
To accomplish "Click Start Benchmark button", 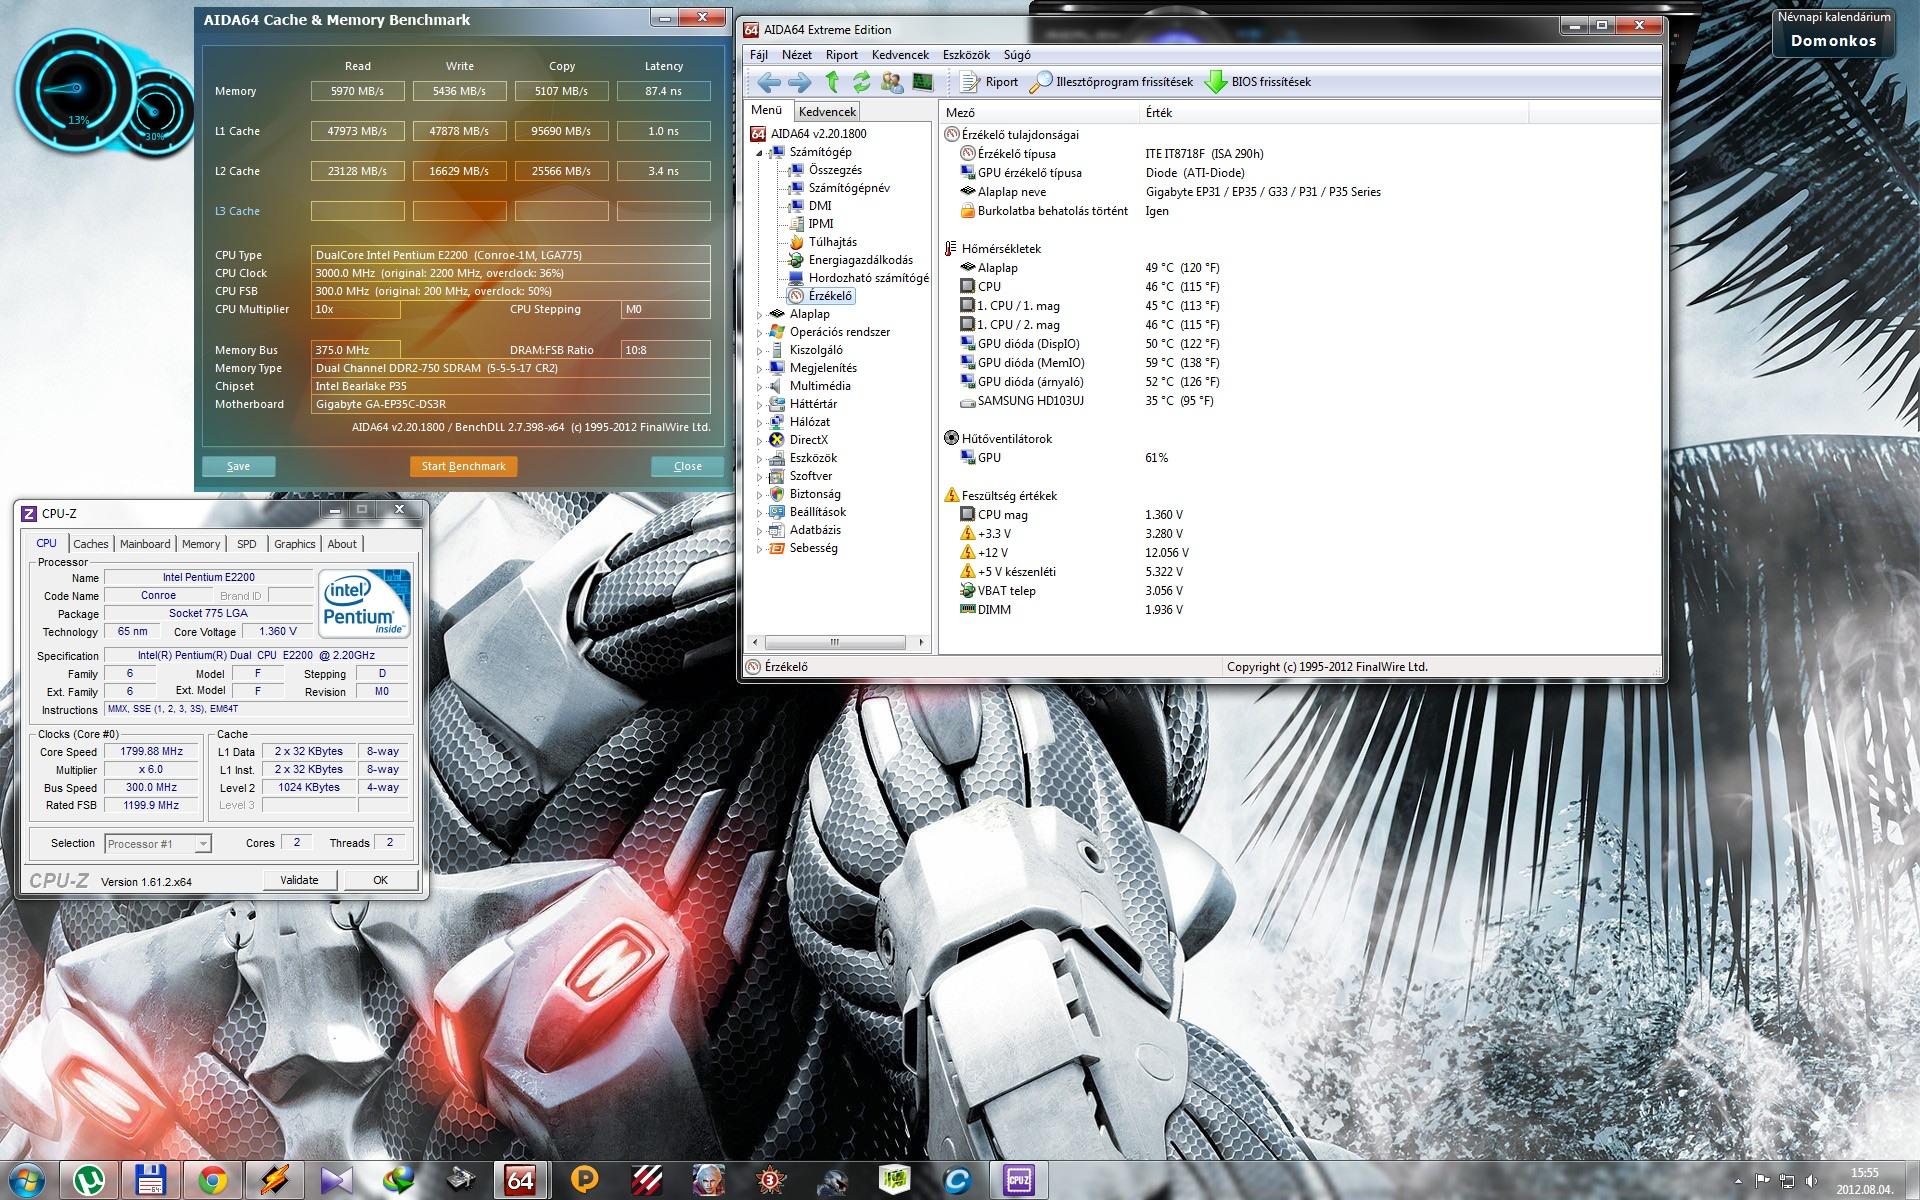I will pyautogui.click(x=463, y=466).
